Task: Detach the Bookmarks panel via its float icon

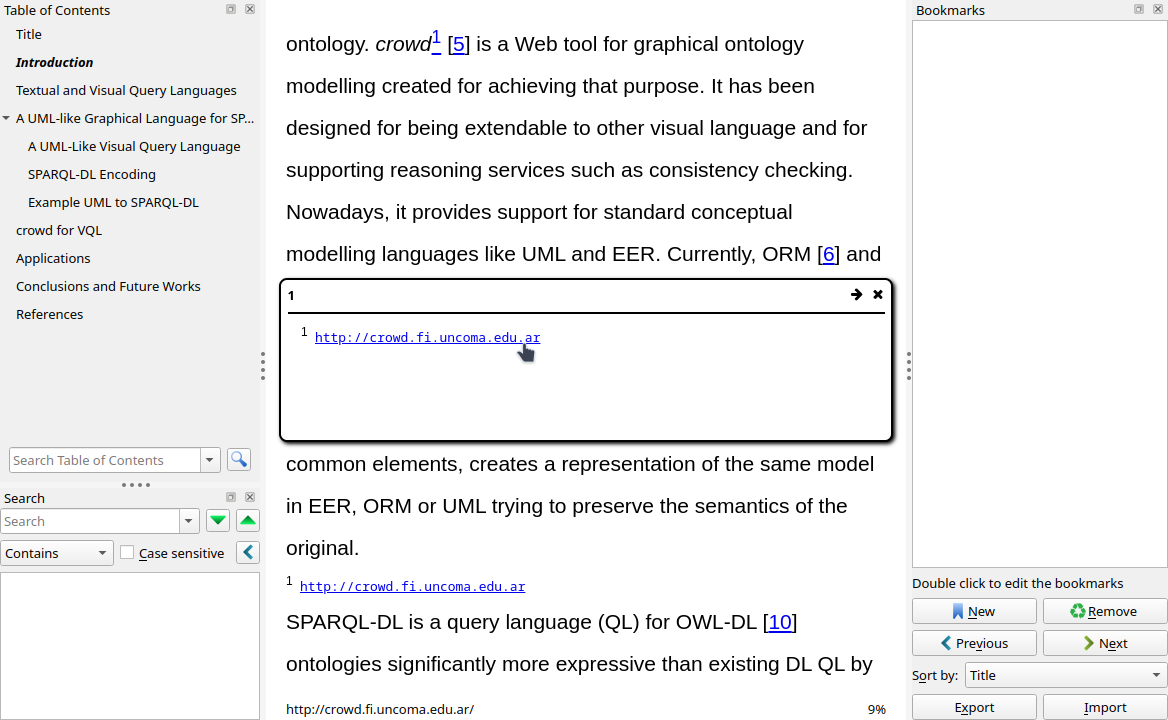Action: 1137,10
